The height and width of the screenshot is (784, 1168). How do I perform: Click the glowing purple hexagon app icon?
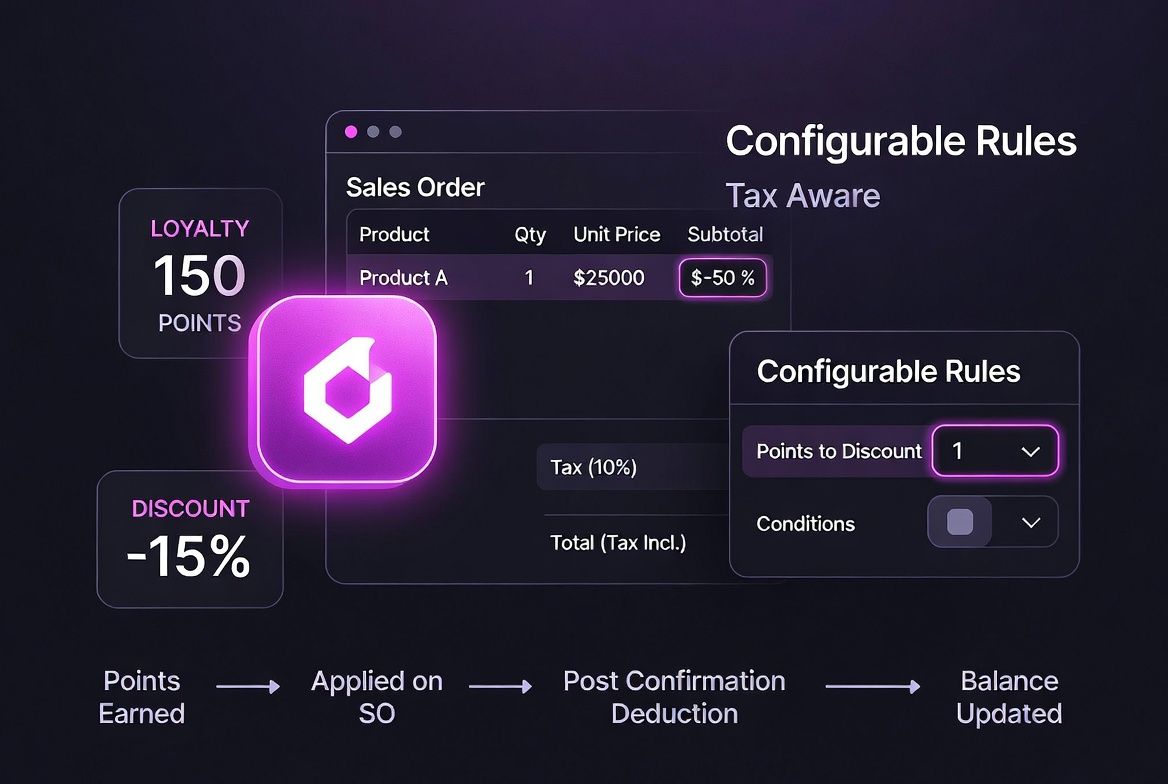pos(347,390)
